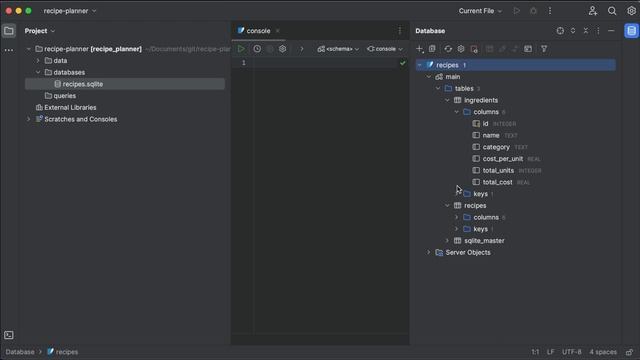Duplicate data source icon in Database toolbar
Viewport: 640px width, 360px height.
(432, 49)
